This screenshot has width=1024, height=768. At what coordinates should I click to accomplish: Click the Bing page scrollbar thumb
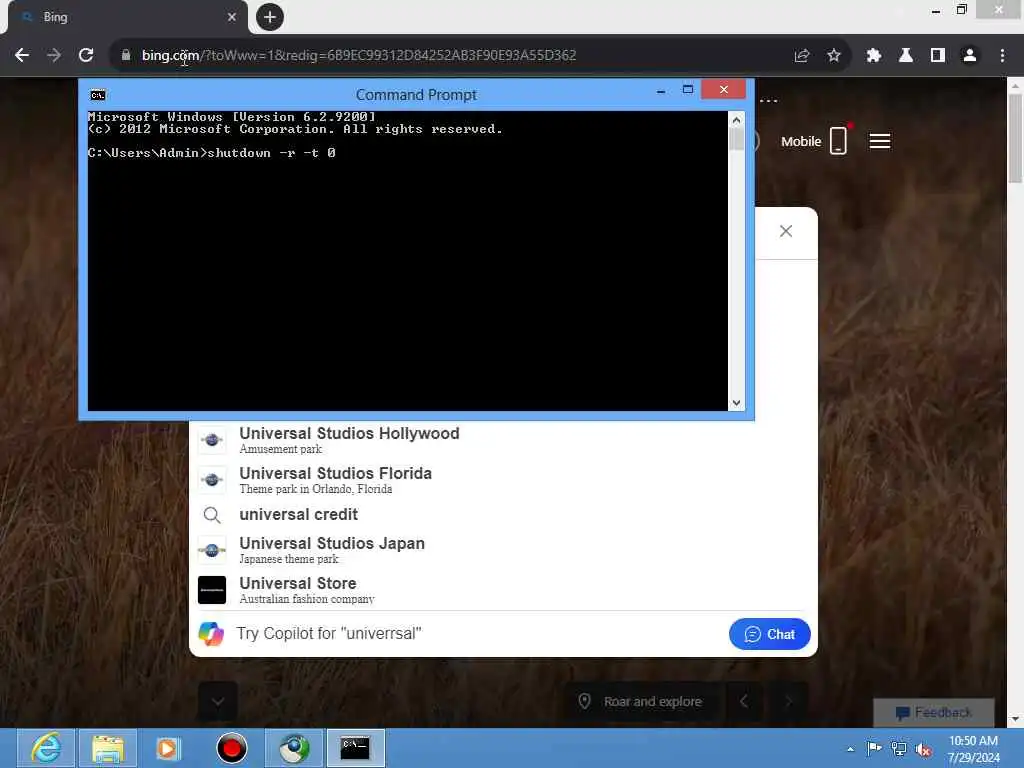click(1015, 138)
